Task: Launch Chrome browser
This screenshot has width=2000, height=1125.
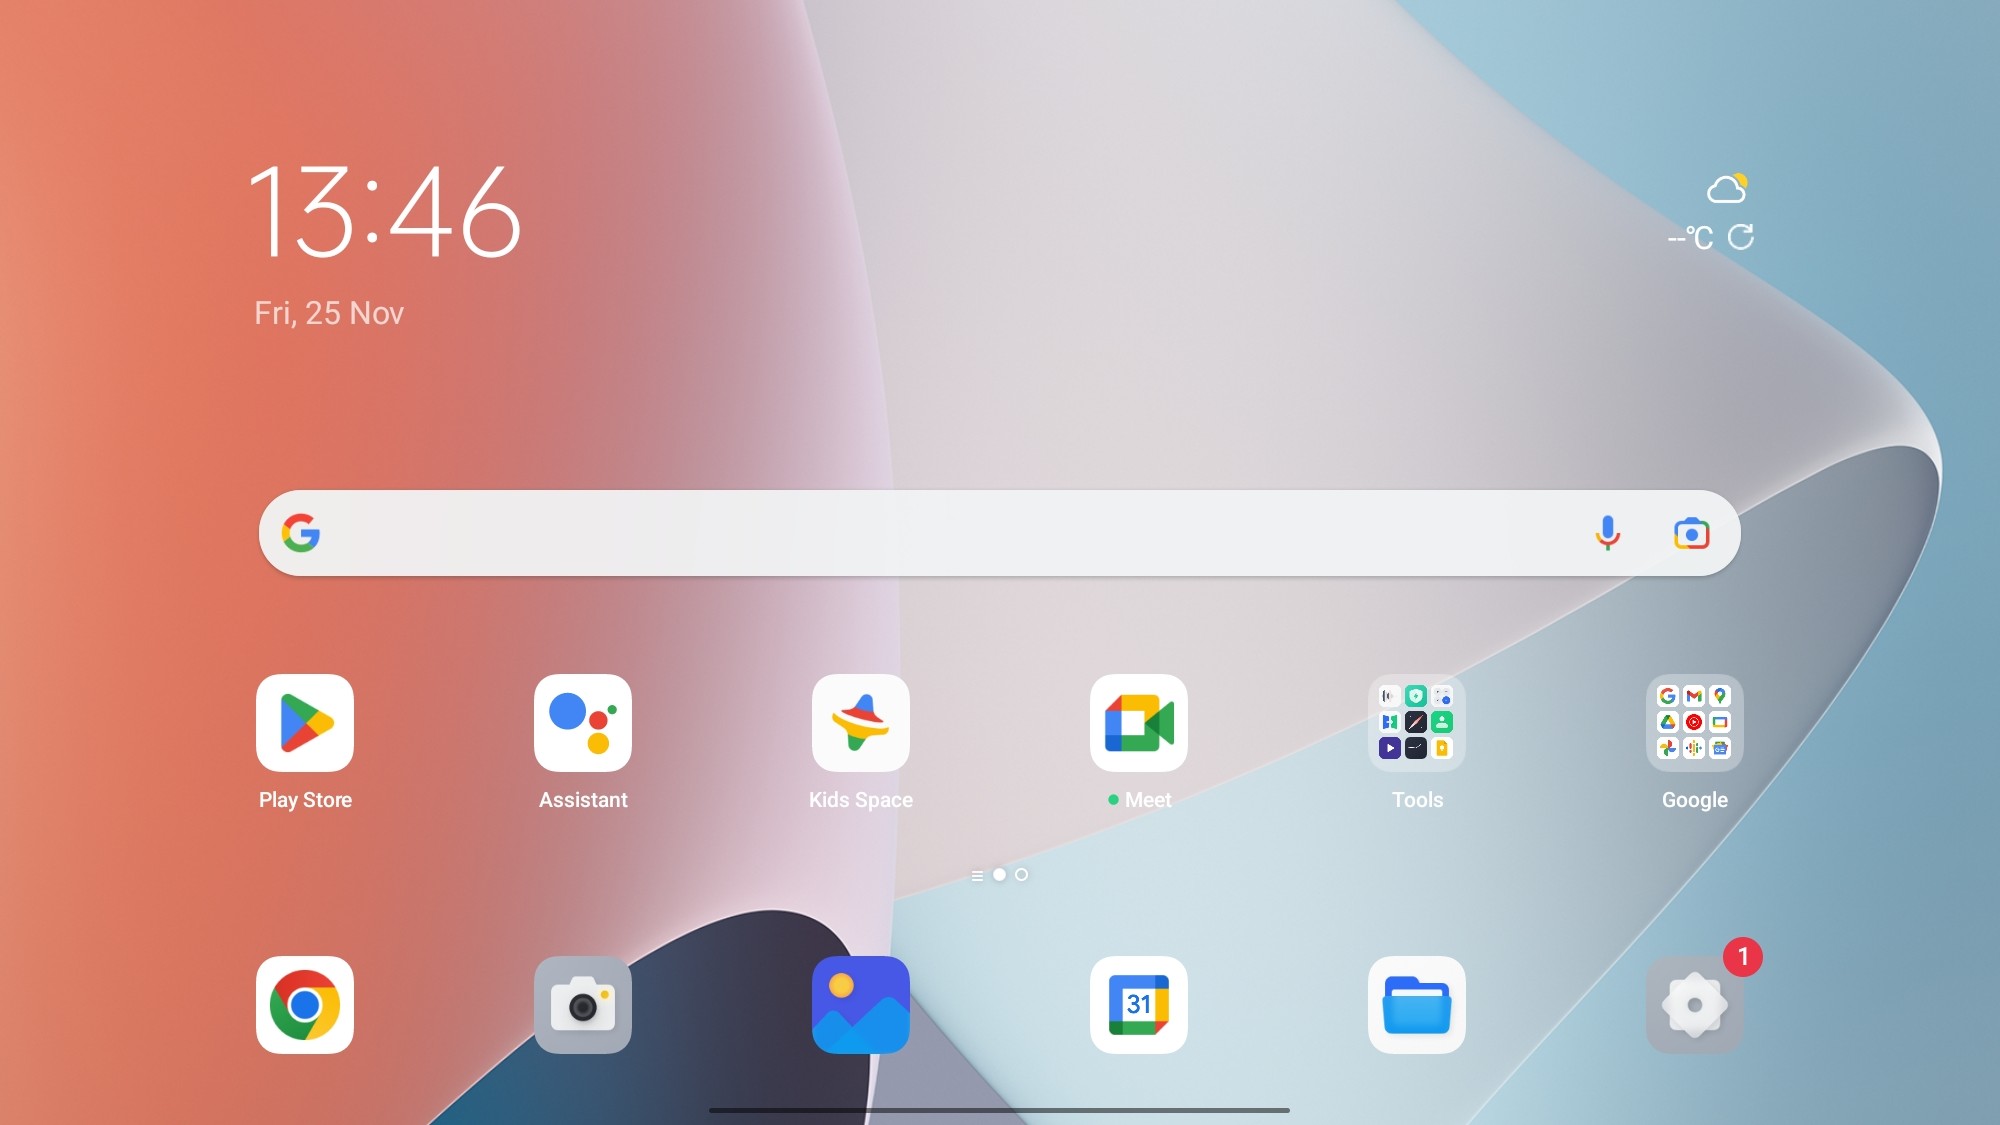Action: tap(304, 1004)
